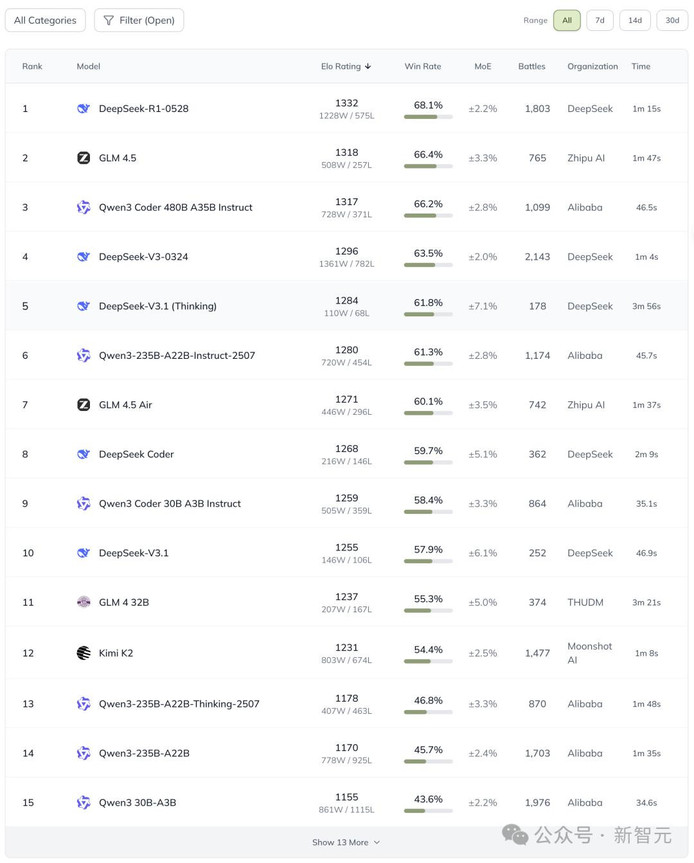The image size is (694, 863).
Task: Sort by Elo Rating column arrow
Action: pyautogui.click(x=368, y=67)
